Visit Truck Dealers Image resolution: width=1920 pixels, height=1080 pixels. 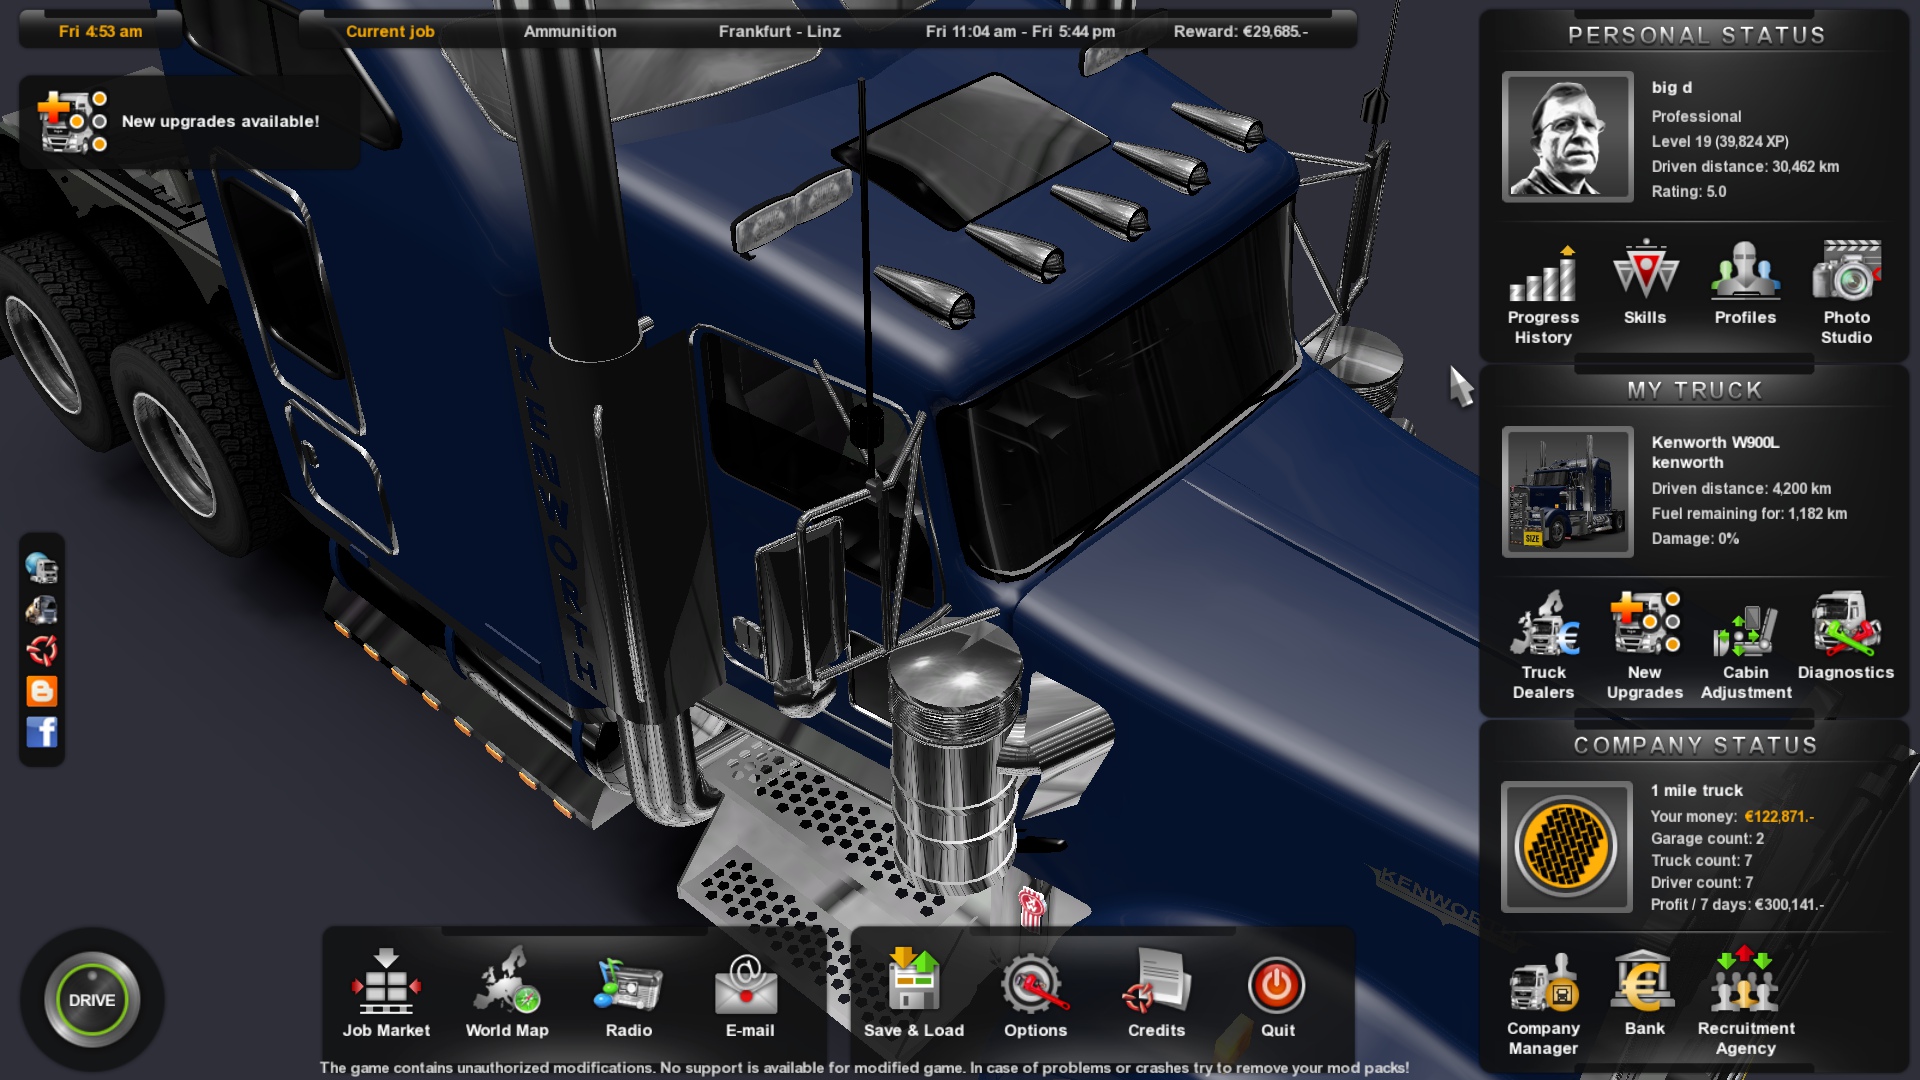(1543, 646)
